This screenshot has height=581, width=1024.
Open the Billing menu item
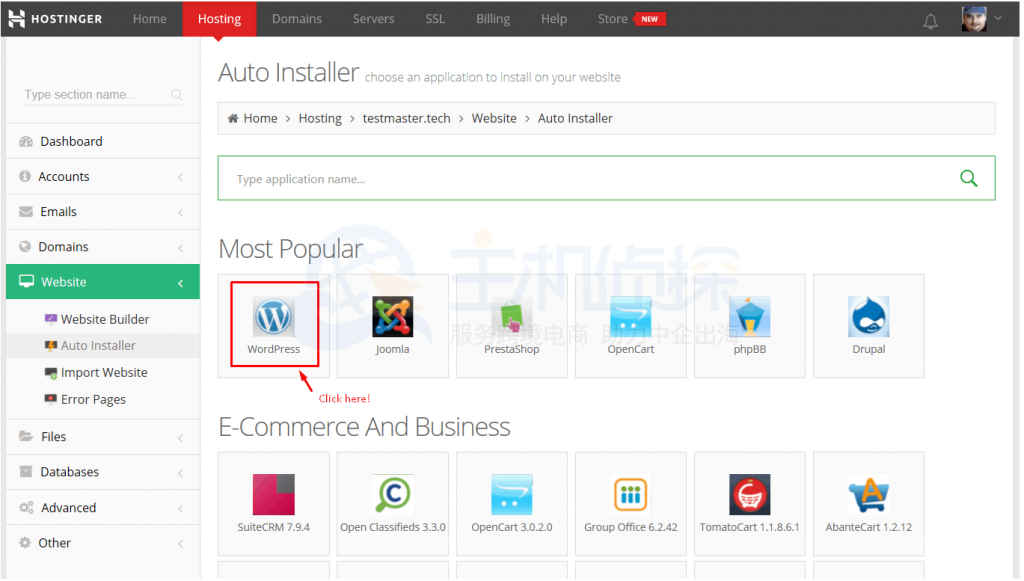click(492, 18)
